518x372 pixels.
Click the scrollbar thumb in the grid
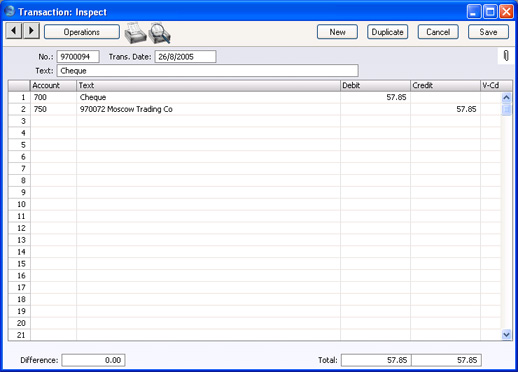(506, 109)
